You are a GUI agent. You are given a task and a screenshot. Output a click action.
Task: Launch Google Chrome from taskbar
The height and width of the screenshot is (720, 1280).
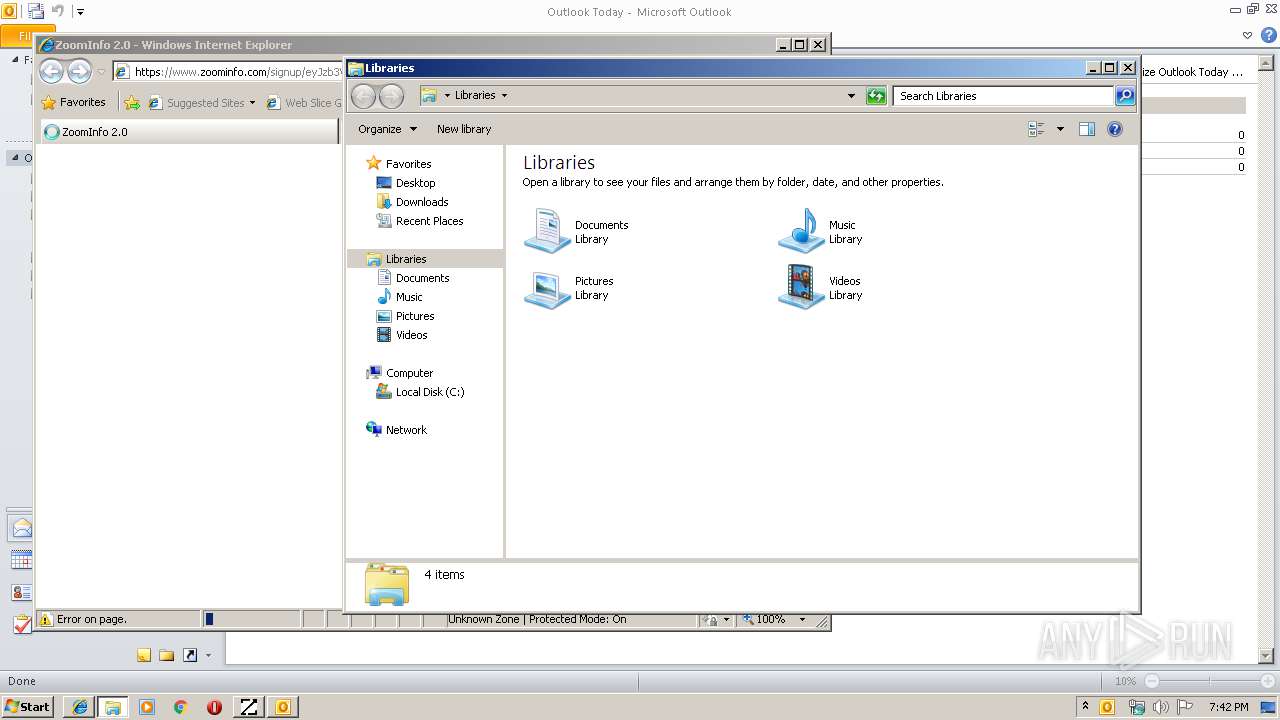click(x=181, y=707)
